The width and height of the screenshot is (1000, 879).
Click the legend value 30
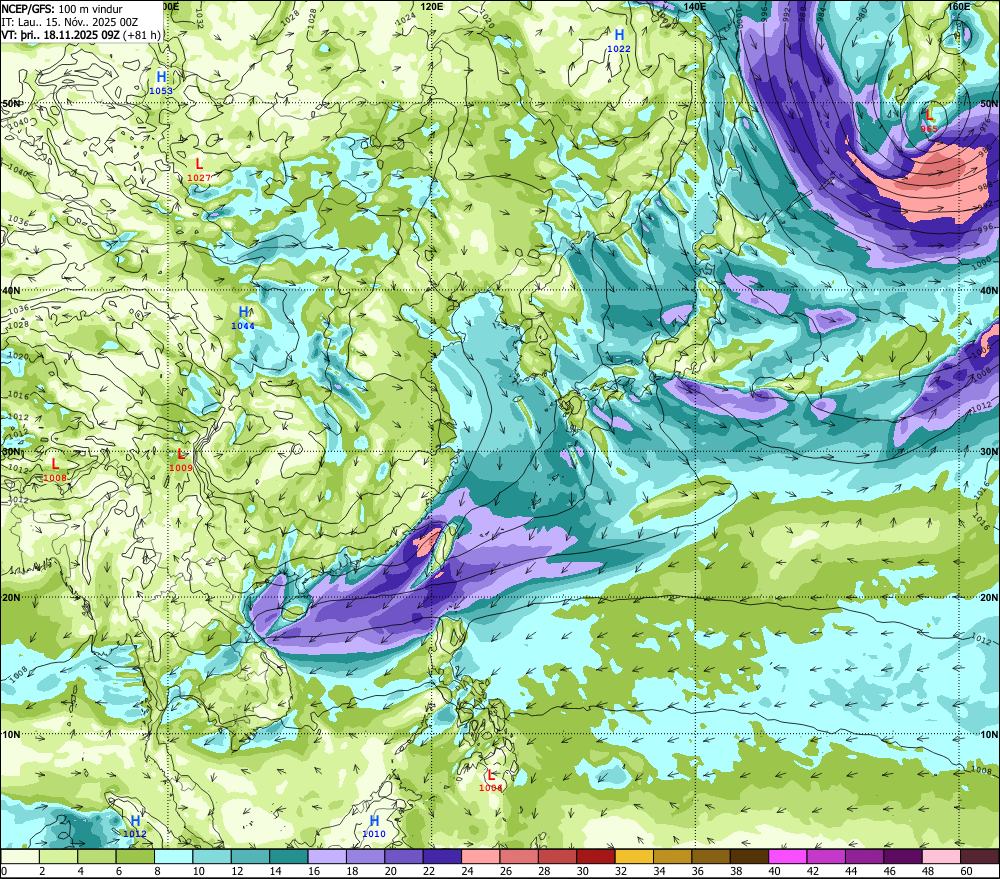pos(582,871)
